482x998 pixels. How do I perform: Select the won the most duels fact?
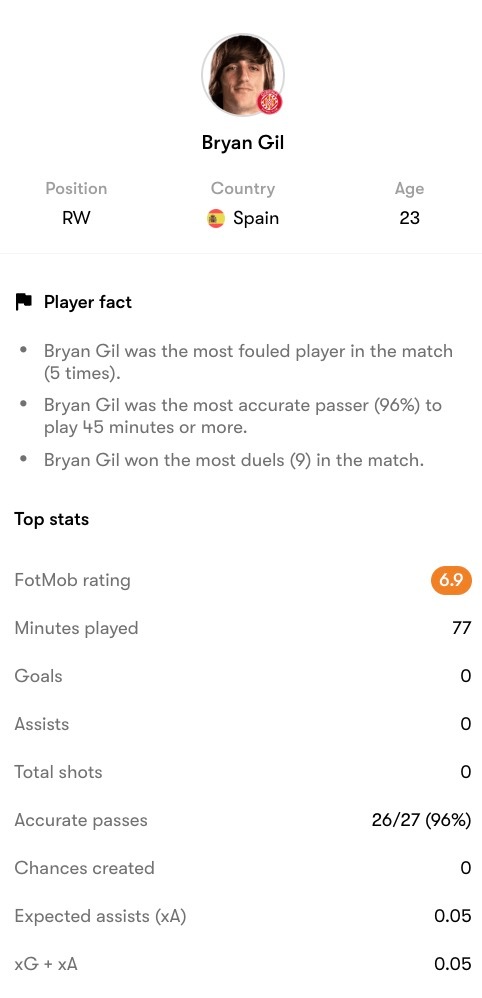point(234,460)
